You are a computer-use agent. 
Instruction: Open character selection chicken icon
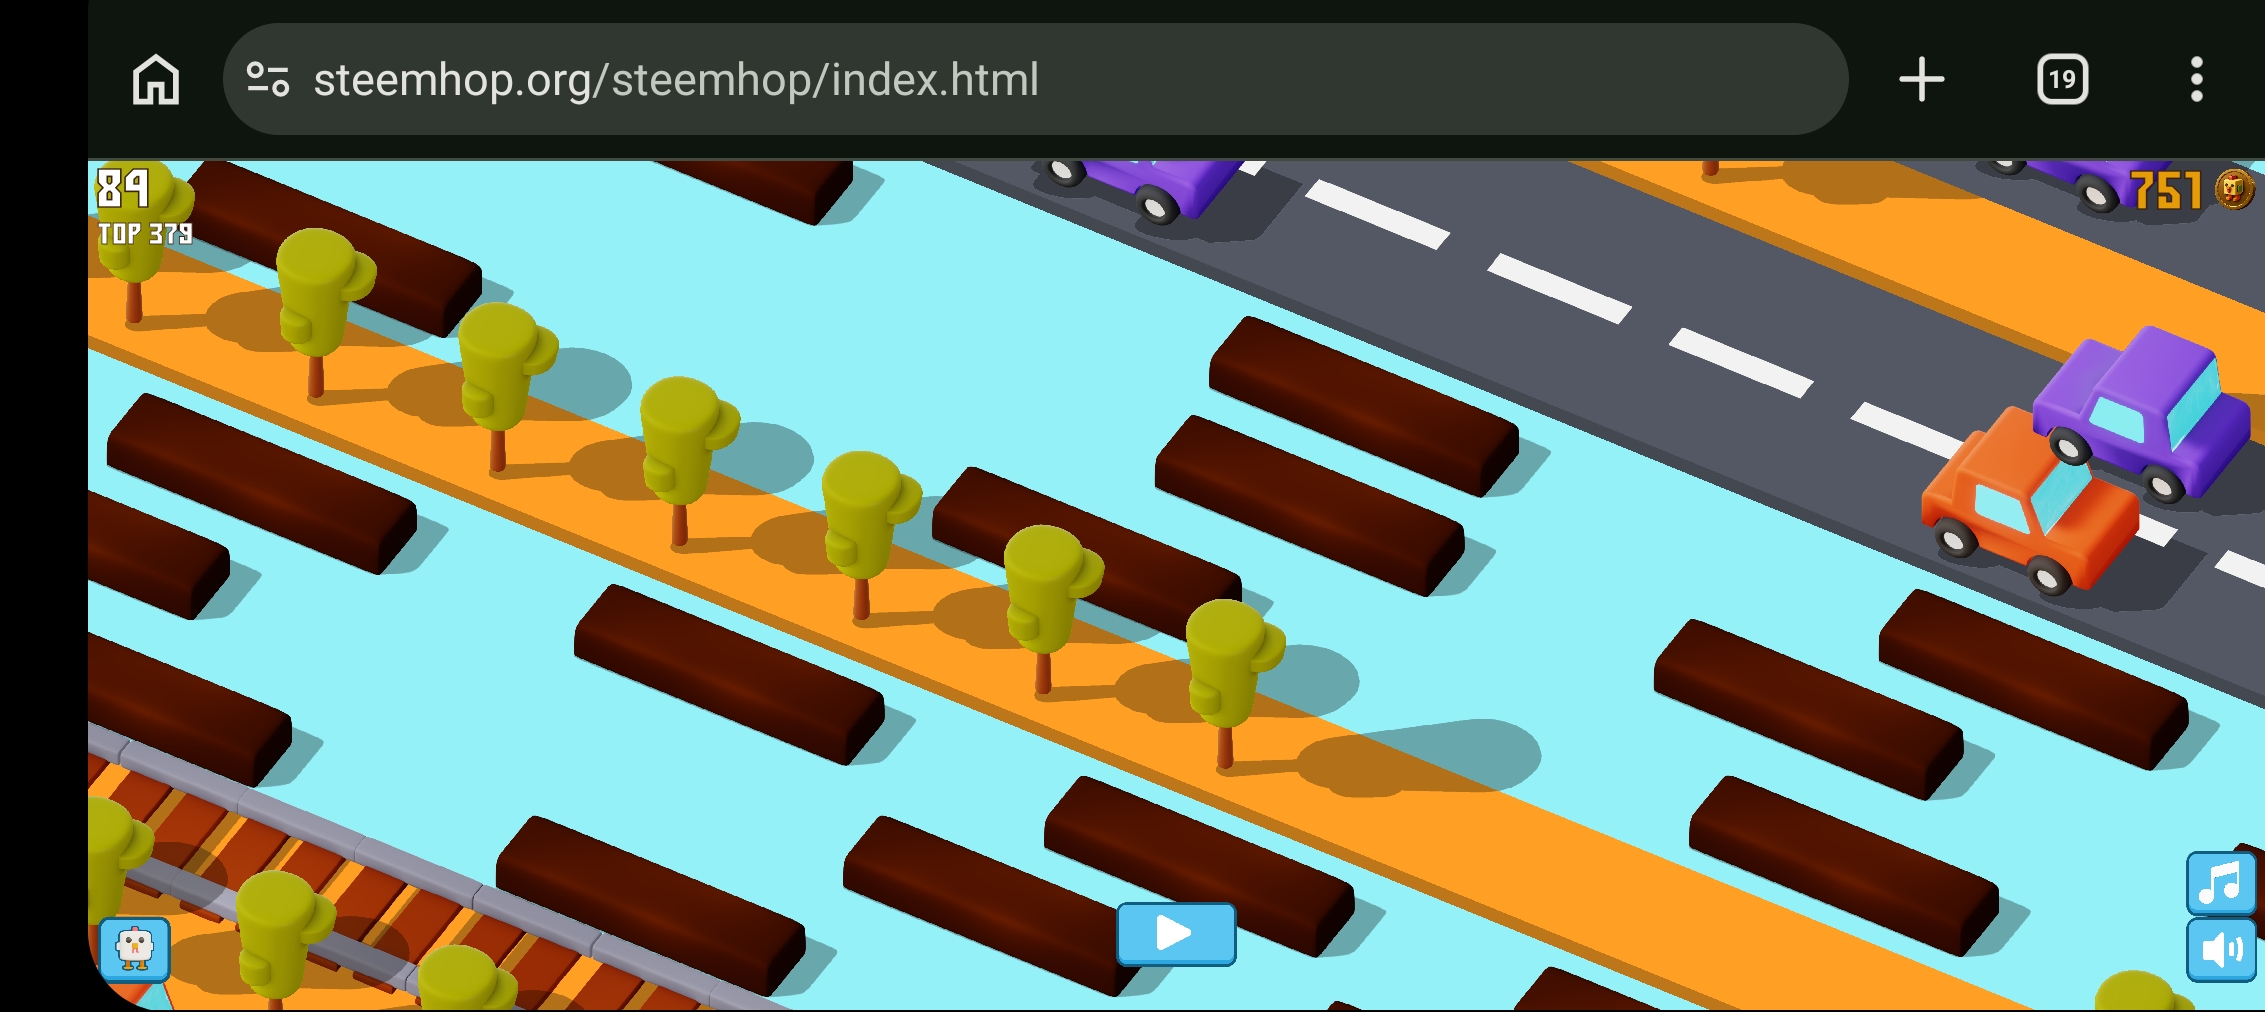click(135, 949)
